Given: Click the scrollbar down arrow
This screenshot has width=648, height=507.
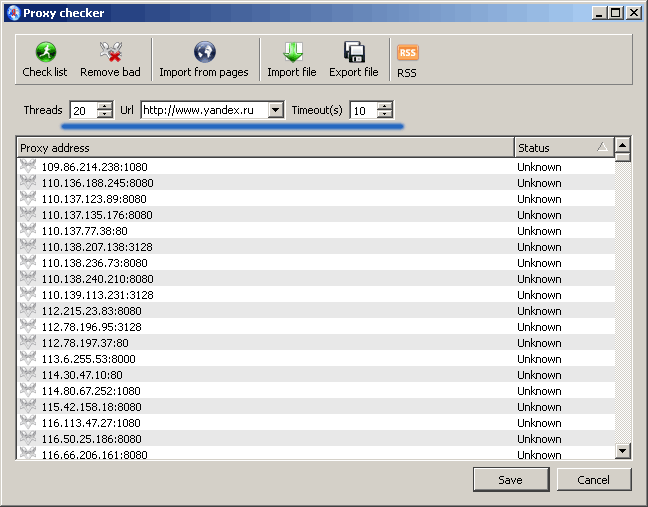Looking at the screenshot, I should pos(623,450).
